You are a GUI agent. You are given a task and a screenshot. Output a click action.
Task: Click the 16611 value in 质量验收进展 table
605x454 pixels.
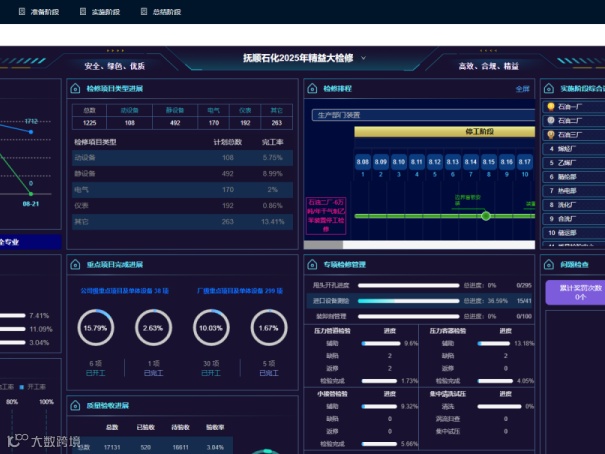(181, 447)
